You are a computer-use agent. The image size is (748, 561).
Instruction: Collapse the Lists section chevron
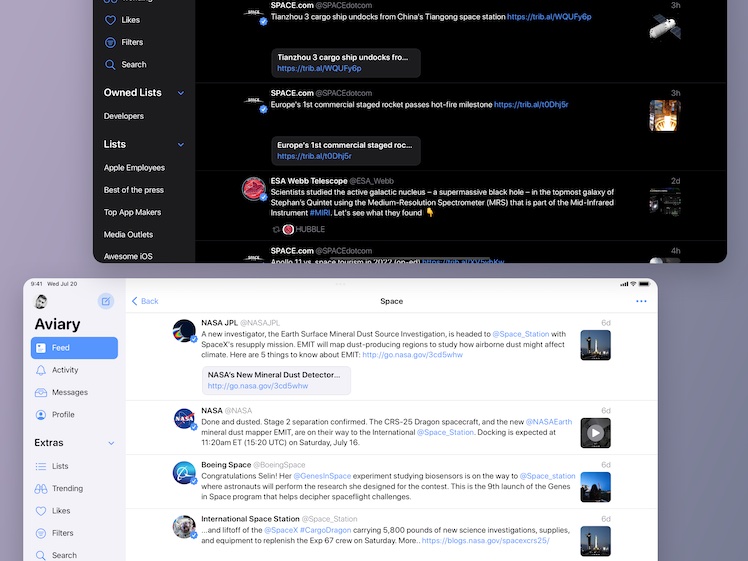[181, 145]
